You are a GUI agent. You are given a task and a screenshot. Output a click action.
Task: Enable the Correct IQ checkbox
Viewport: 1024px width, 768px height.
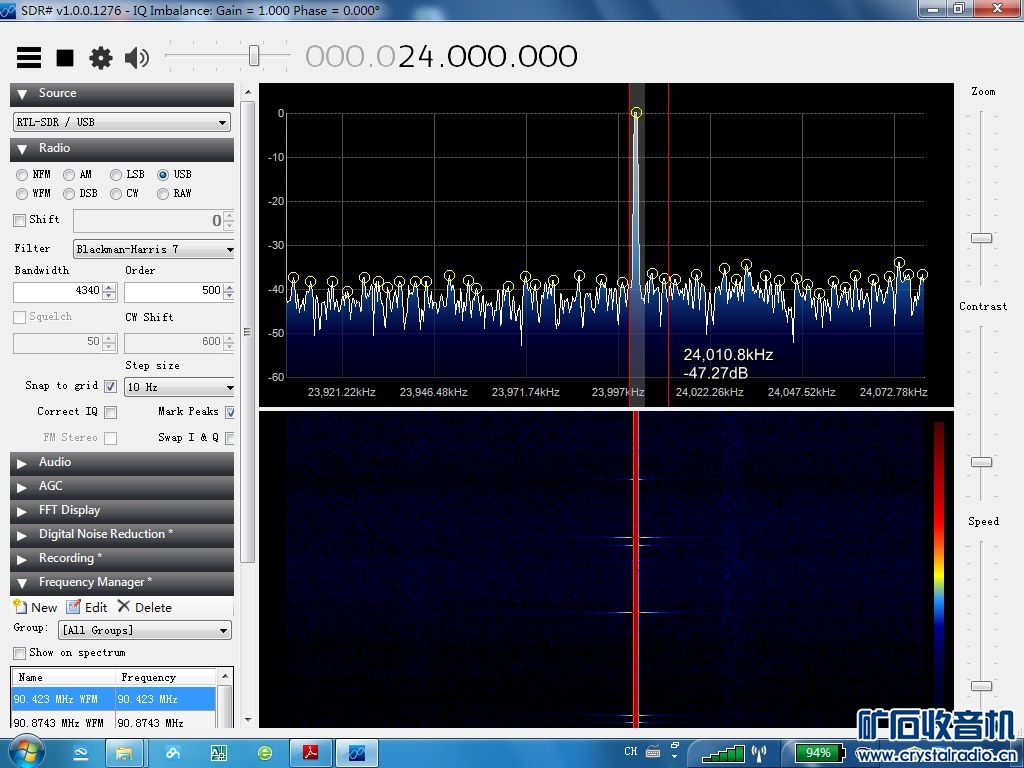[x=110, y=412]
